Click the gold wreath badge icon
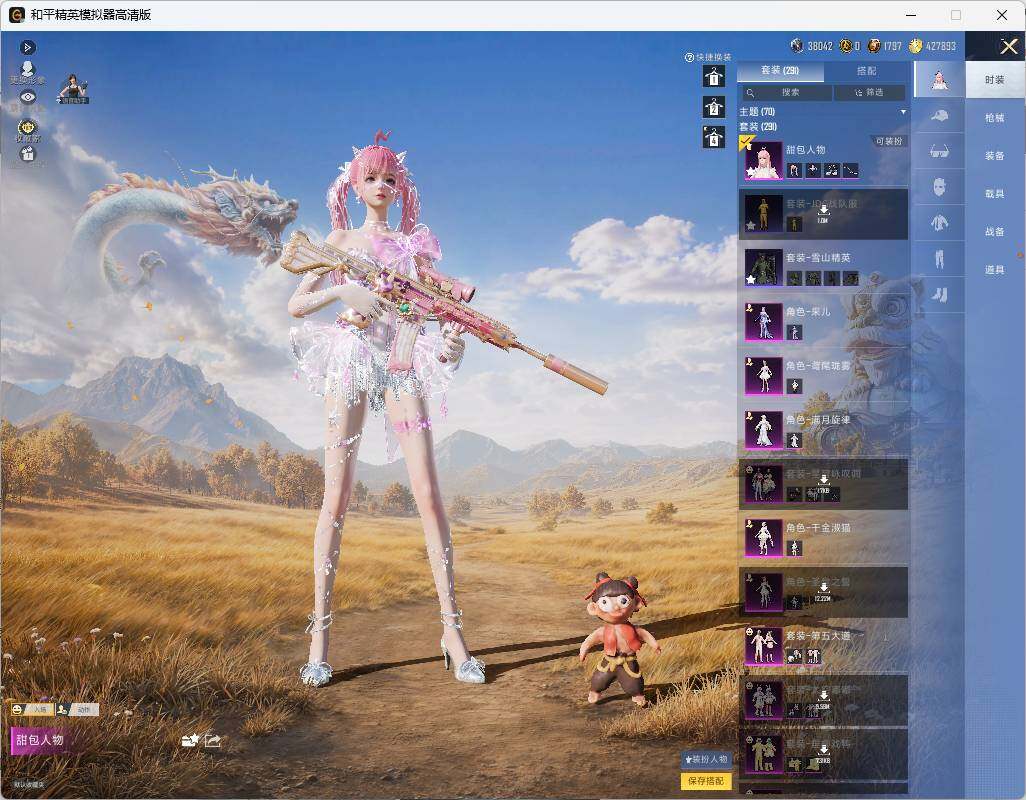 pyautogui.click(x=27, y=129)
